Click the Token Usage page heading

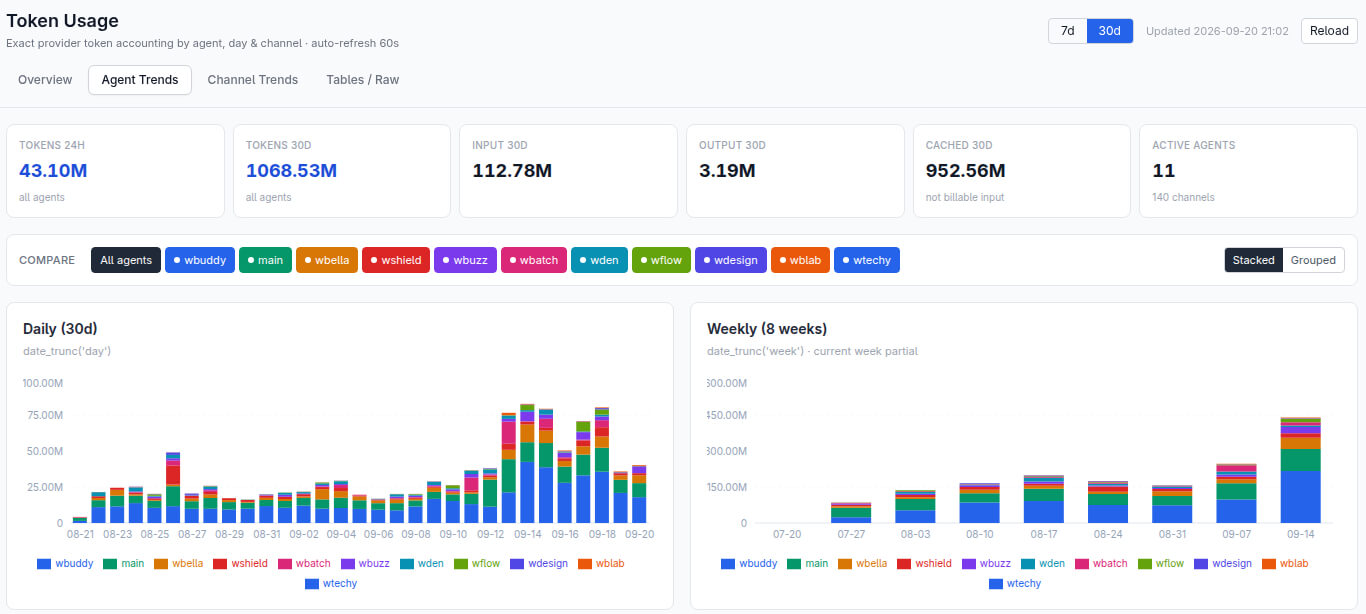point(62,20)
